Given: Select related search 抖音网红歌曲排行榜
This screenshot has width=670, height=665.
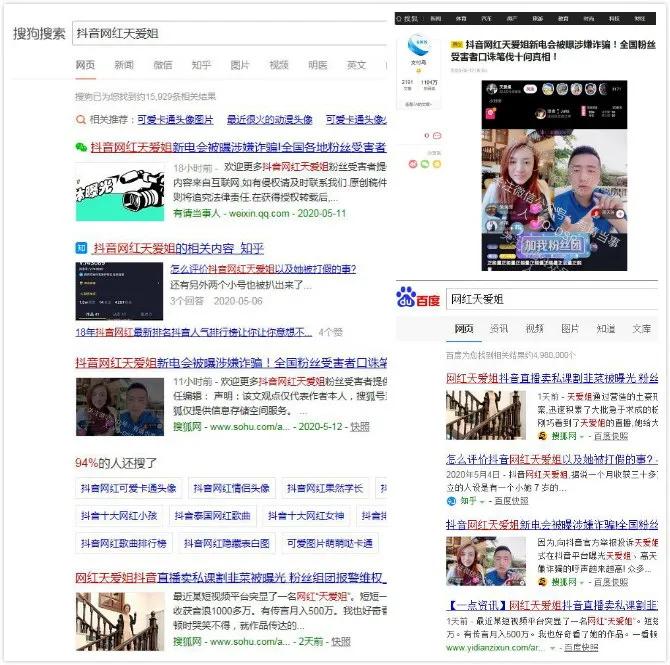Looking at the screenshot, I should point(124,543).
